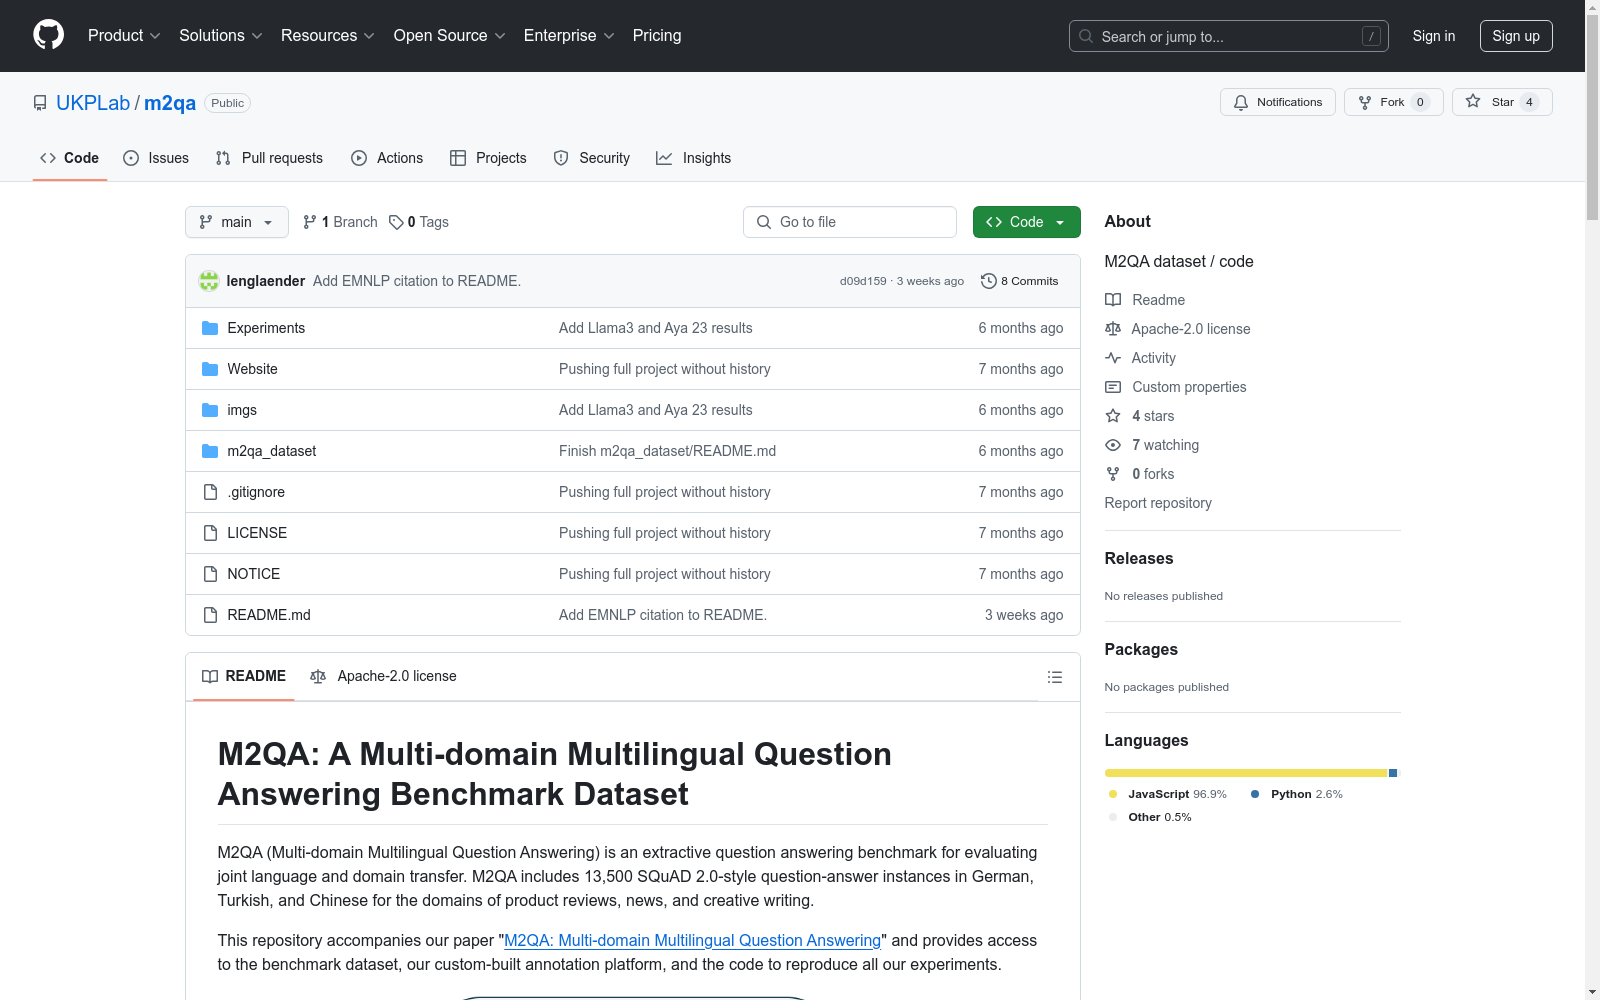Click the forks icon in About
The image size is (1600, 1000).
pyautogui.click(x=1113, y=474)
